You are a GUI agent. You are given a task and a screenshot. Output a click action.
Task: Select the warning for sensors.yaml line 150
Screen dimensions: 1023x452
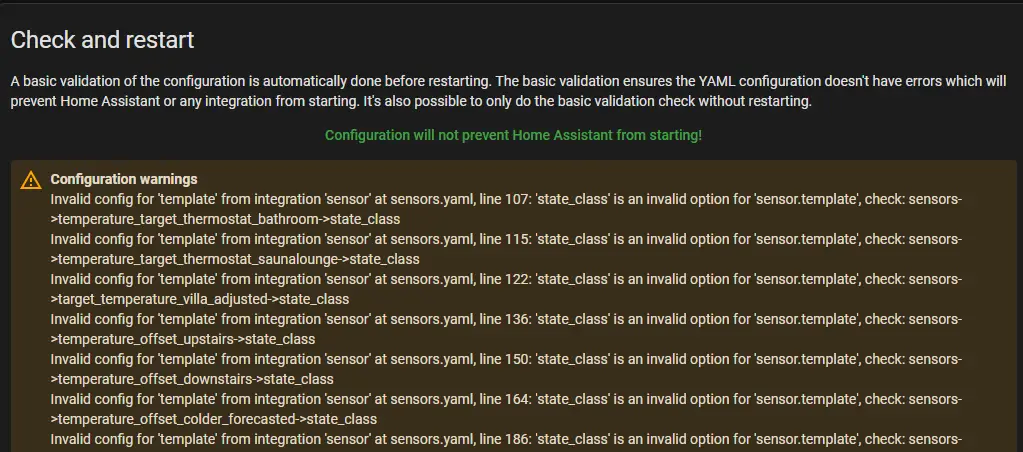tap(506, 359)
